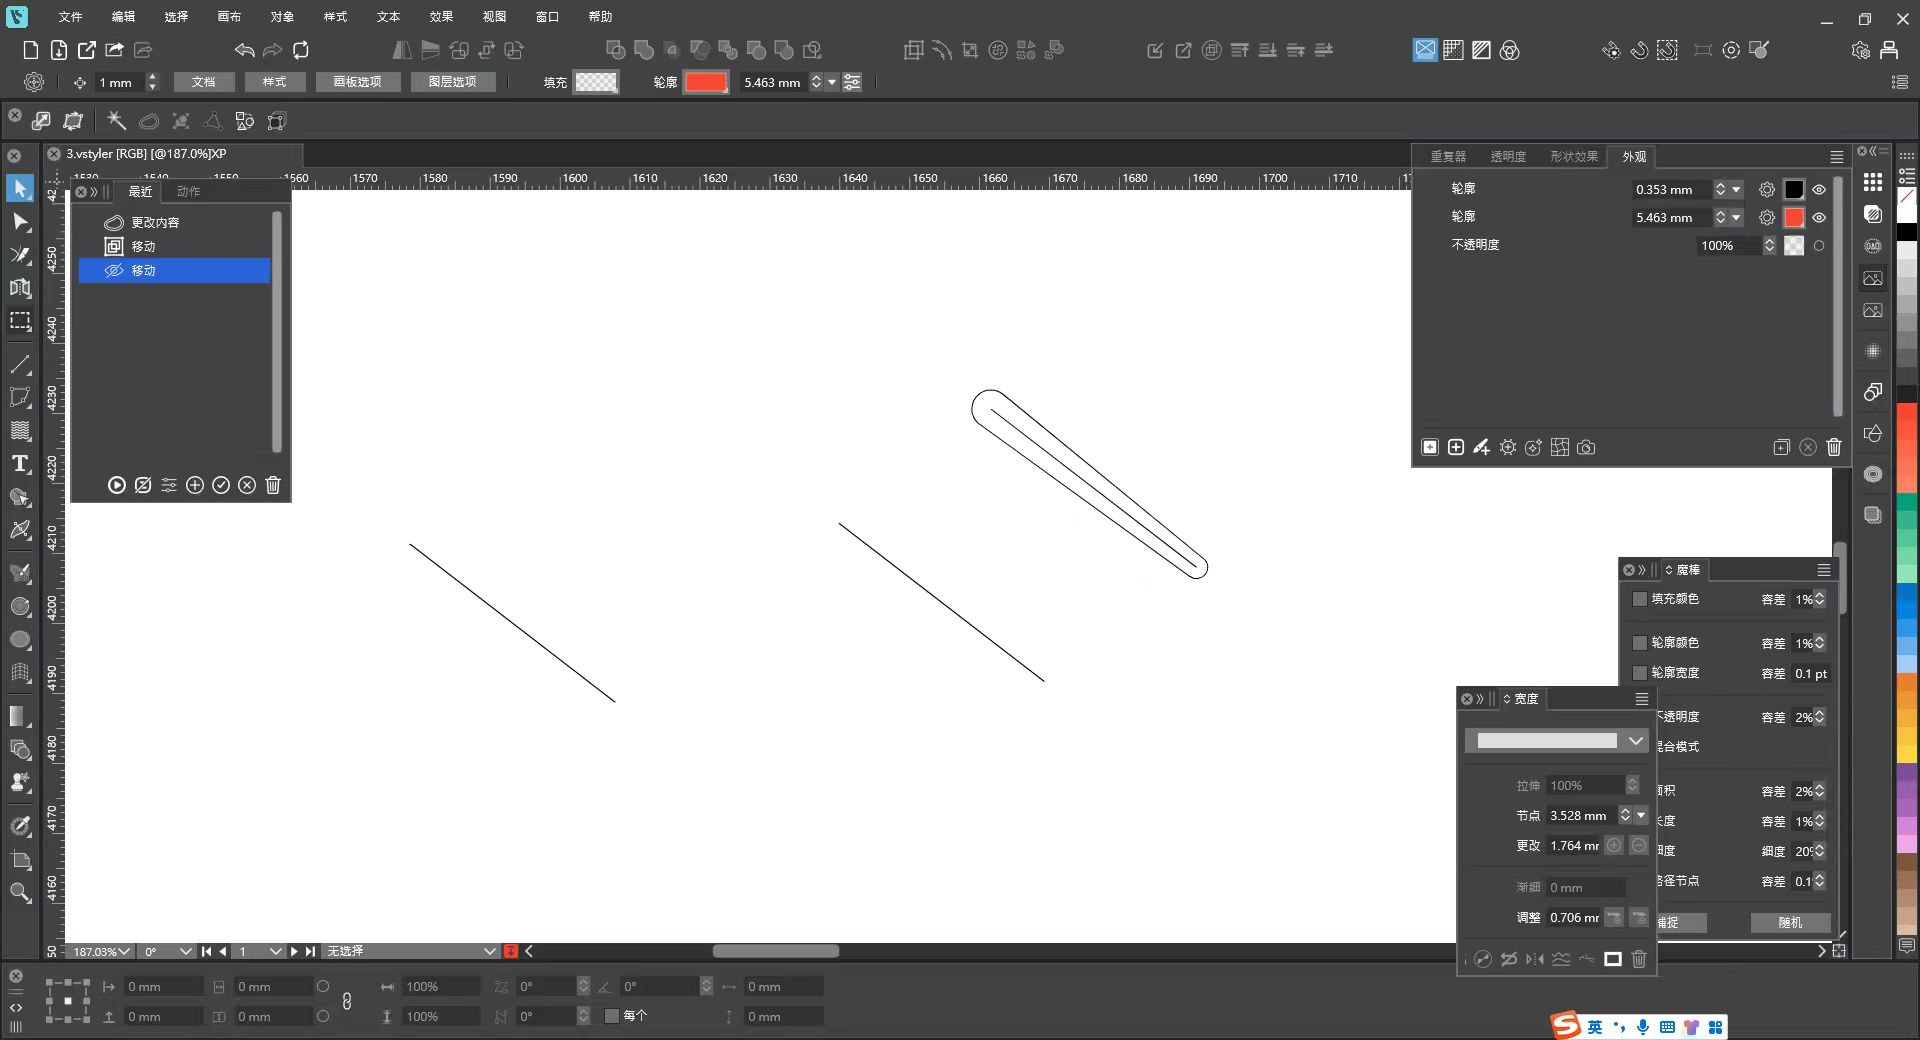Click the Undo arrow icon

click(244, 50)
